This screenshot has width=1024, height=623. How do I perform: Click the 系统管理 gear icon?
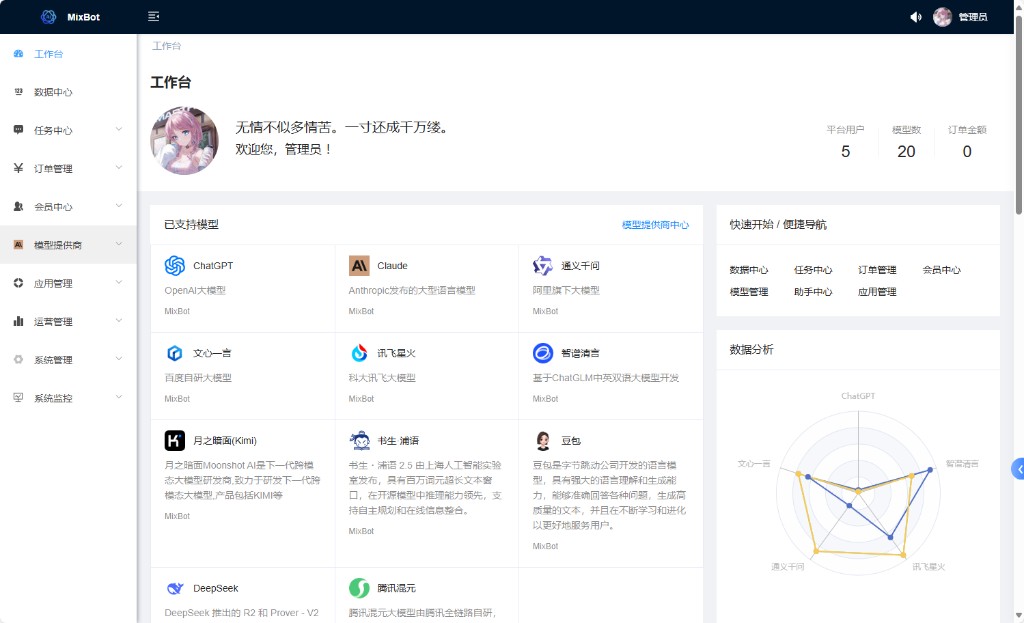click(x=18, y=359)
